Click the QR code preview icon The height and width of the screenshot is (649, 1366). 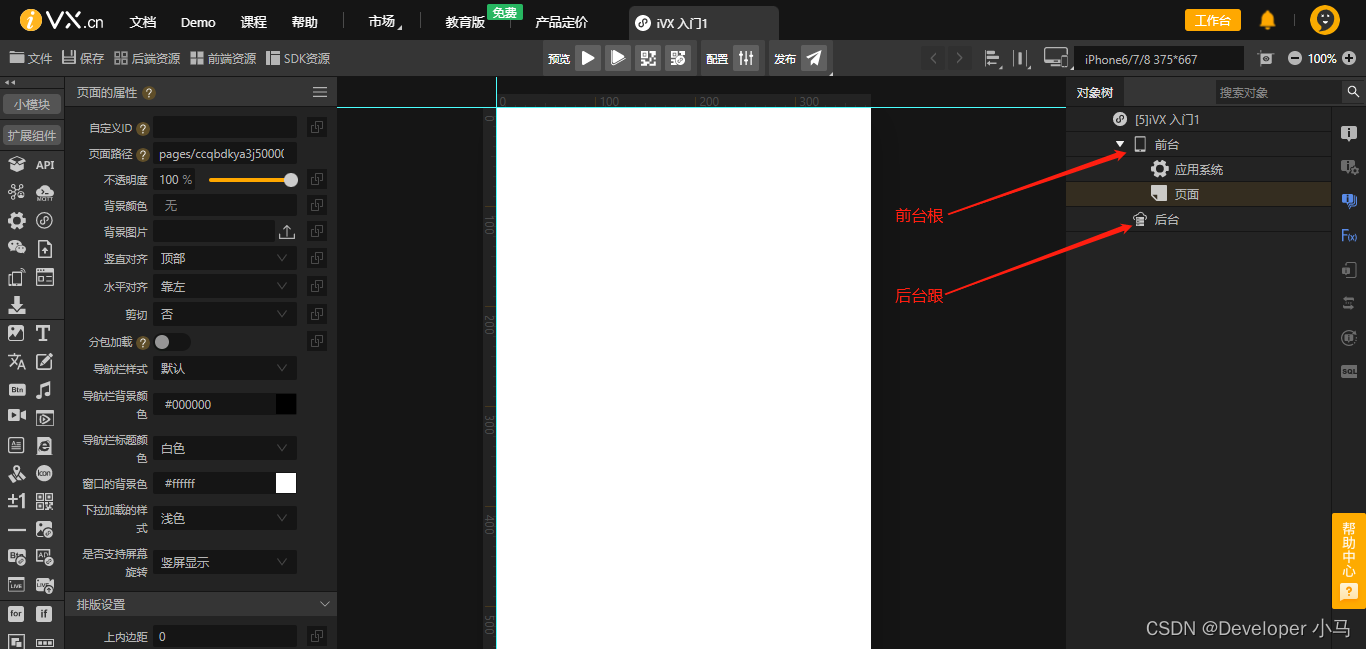click(x=648, y=58)
